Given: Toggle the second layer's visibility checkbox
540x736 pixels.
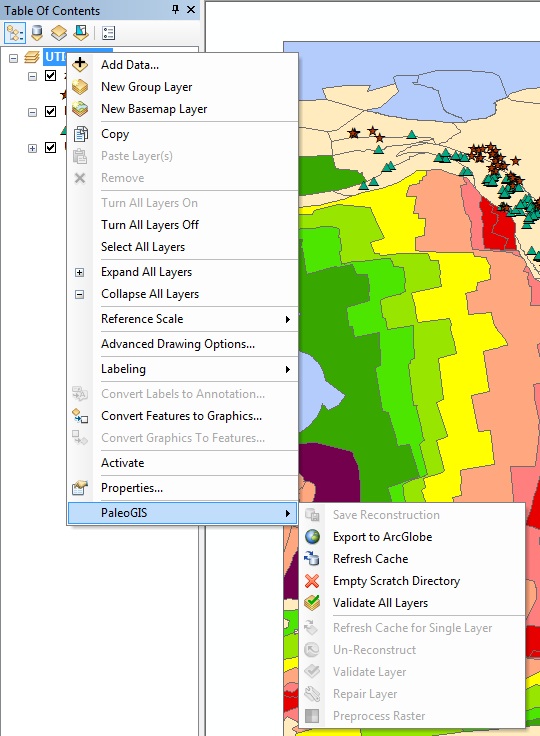Looking at the screenshot, I should click(50, 112).
